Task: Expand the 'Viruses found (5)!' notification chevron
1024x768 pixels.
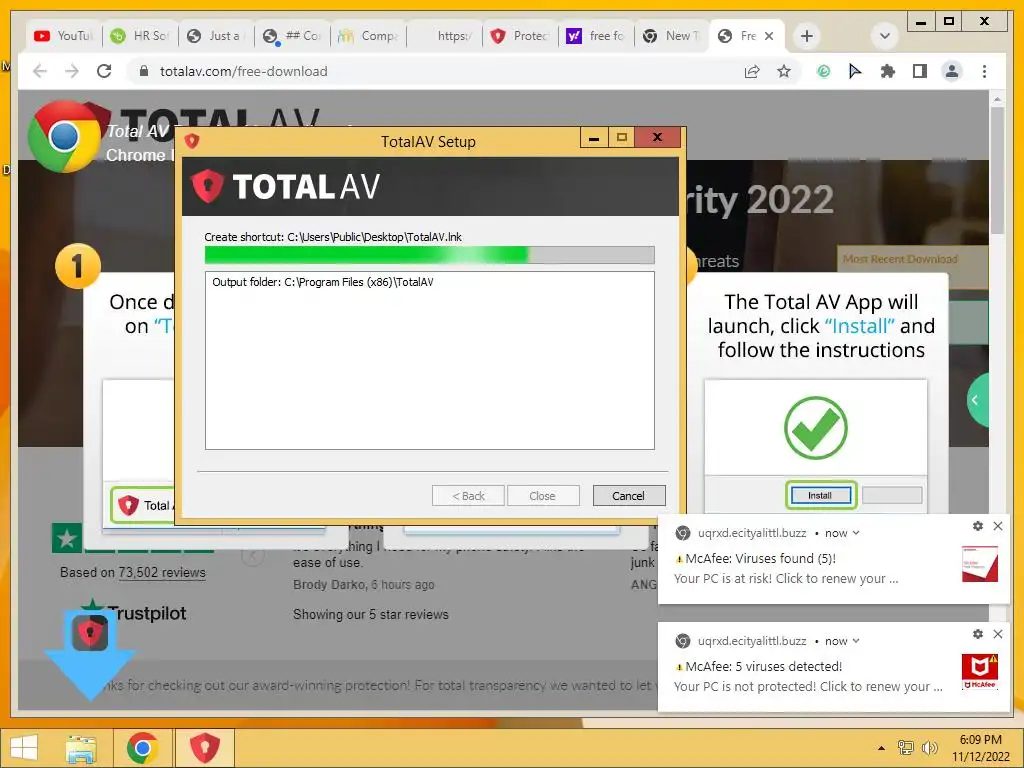Action: click(x=856, y=533)
